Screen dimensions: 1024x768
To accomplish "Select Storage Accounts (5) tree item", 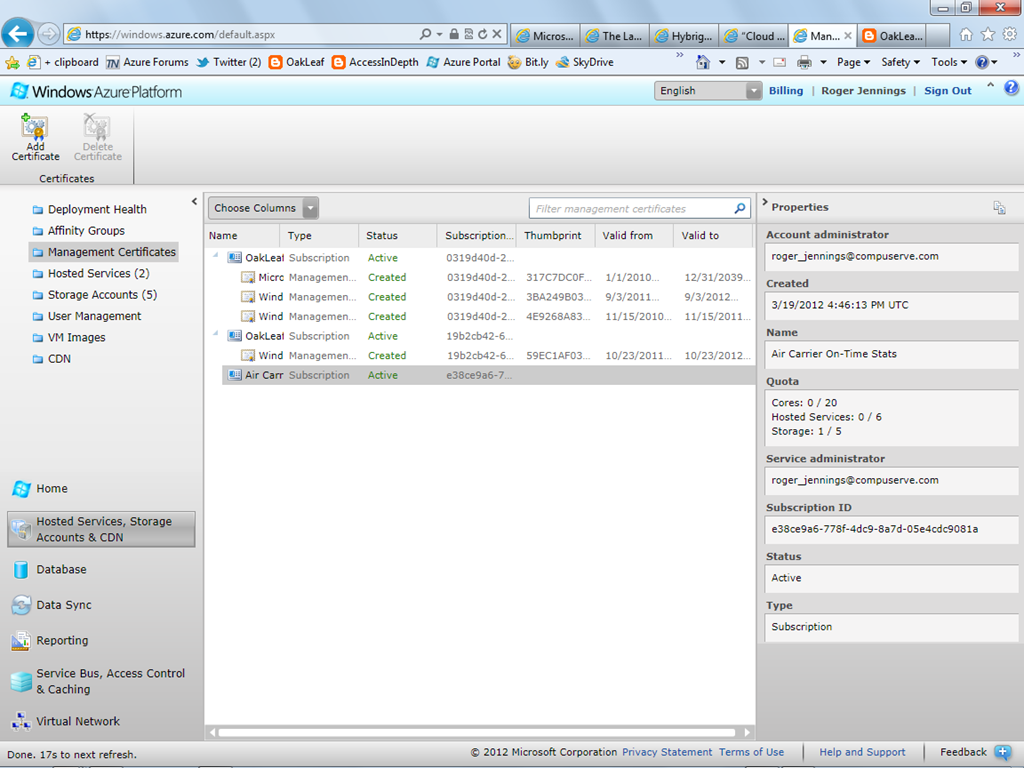I will (x=102, y=295).
